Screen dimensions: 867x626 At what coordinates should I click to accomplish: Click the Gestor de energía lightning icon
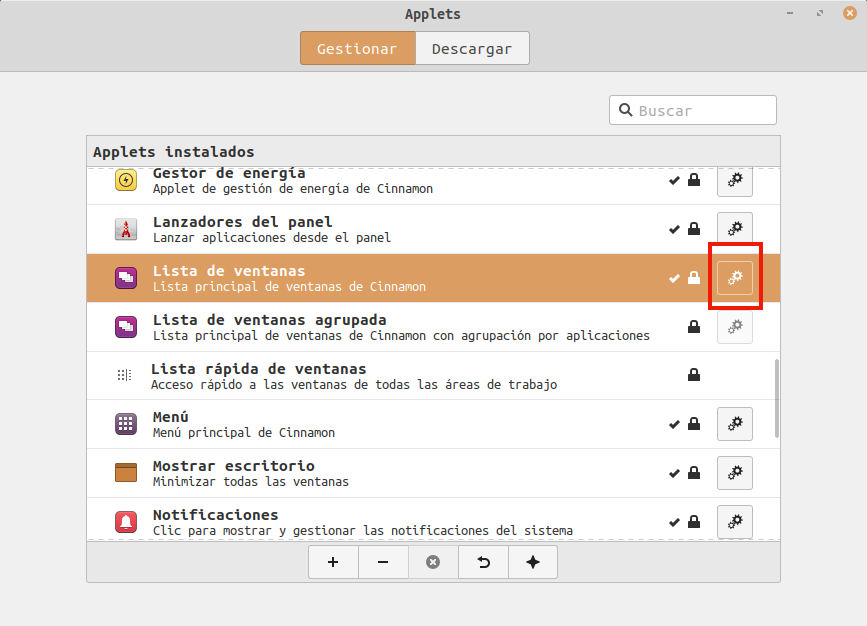pos(126,180)
